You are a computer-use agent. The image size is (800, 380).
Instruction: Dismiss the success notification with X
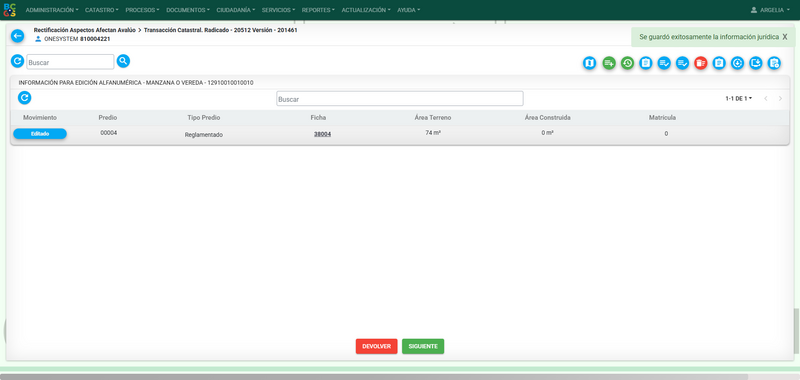click(x=785, y=37)
